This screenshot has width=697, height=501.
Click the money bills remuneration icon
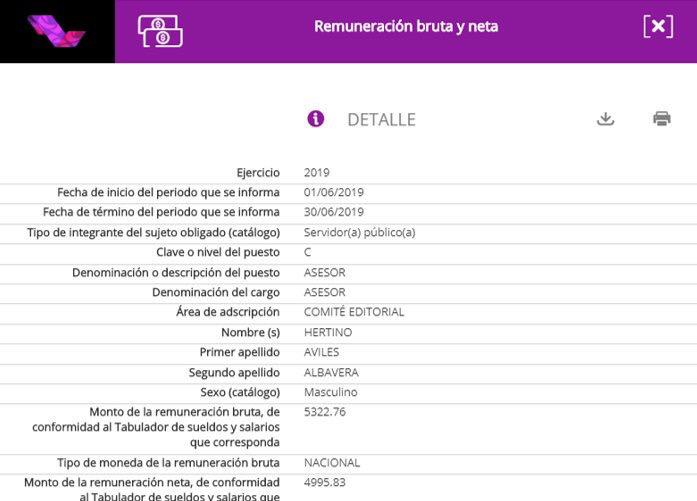coord(160,31)
